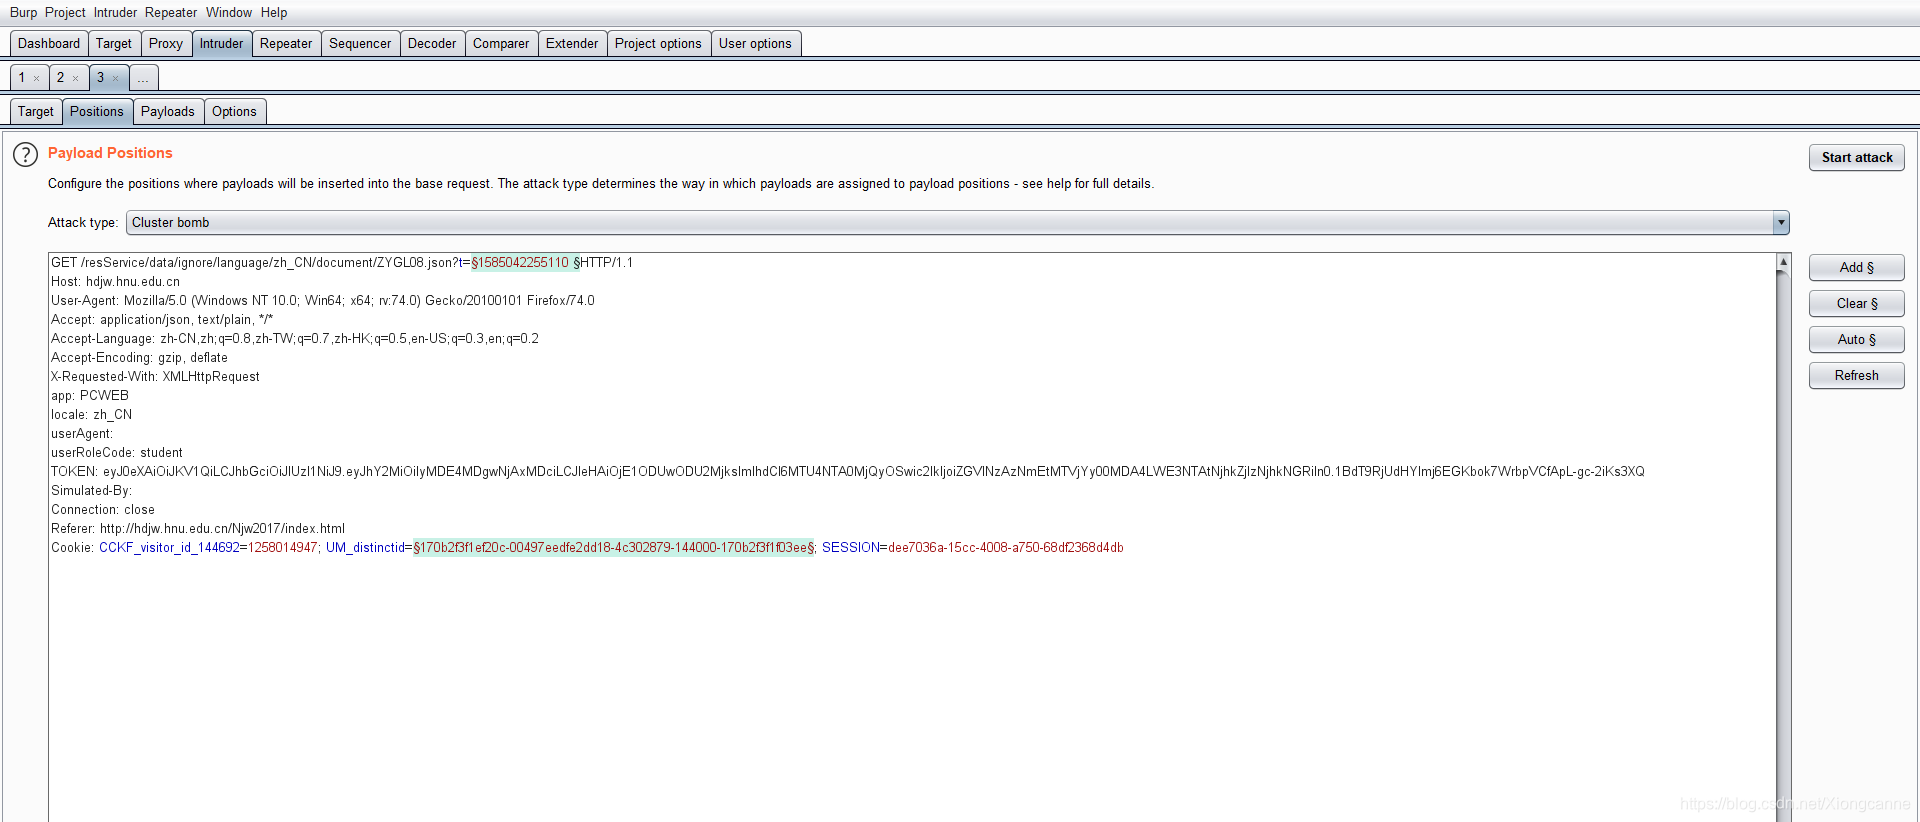1920x822 pixels.
Task: Select the Positions sub-tab
Action: coord(97,112)
